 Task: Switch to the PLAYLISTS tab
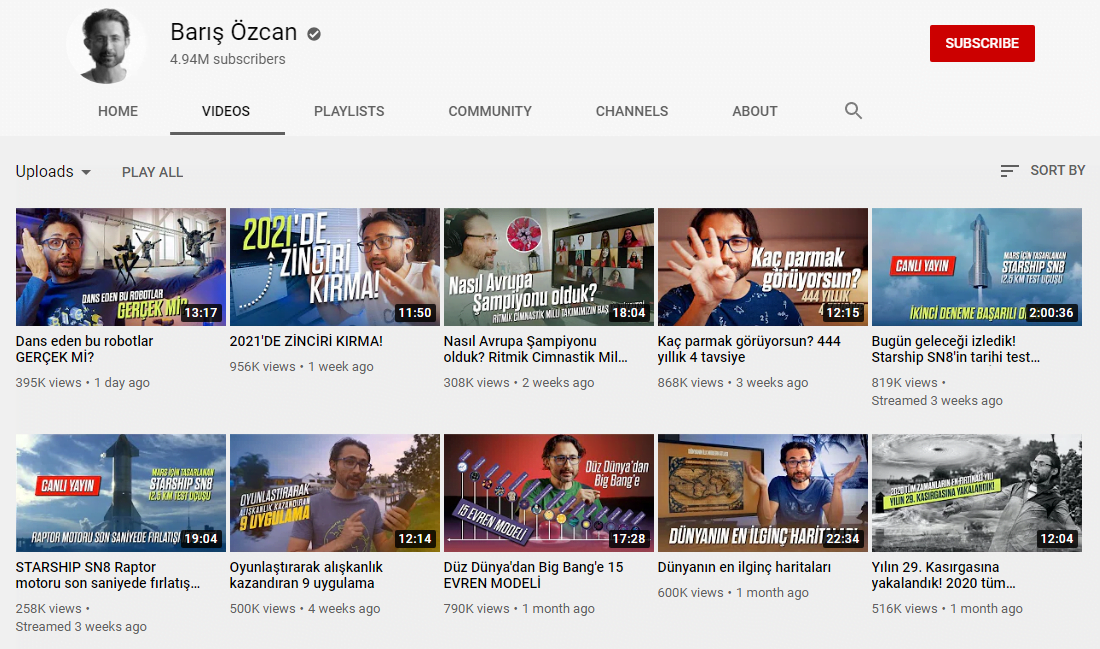point(349,111)
